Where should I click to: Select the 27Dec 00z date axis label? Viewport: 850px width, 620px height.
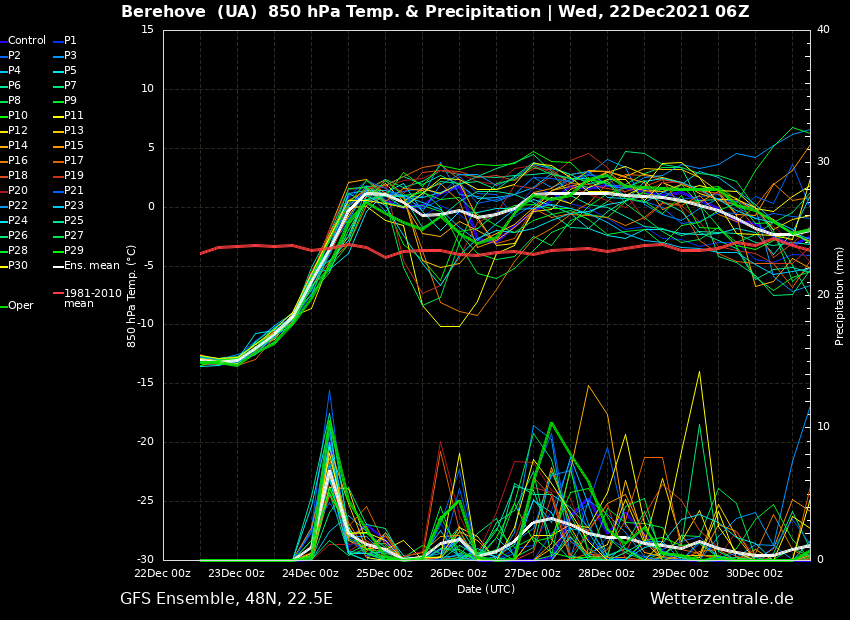(x=532, y=574)
